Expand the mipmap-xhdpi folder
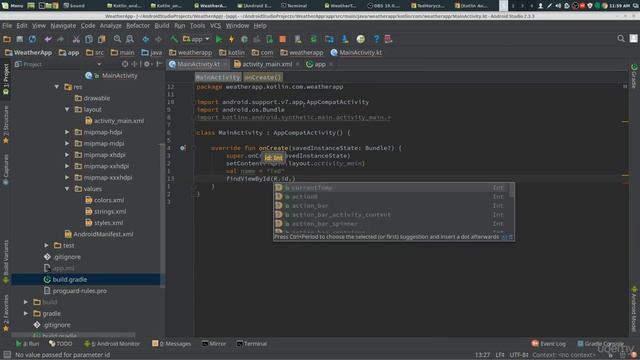The width and height of the screenshot is (640, 360). pos(67,155)
